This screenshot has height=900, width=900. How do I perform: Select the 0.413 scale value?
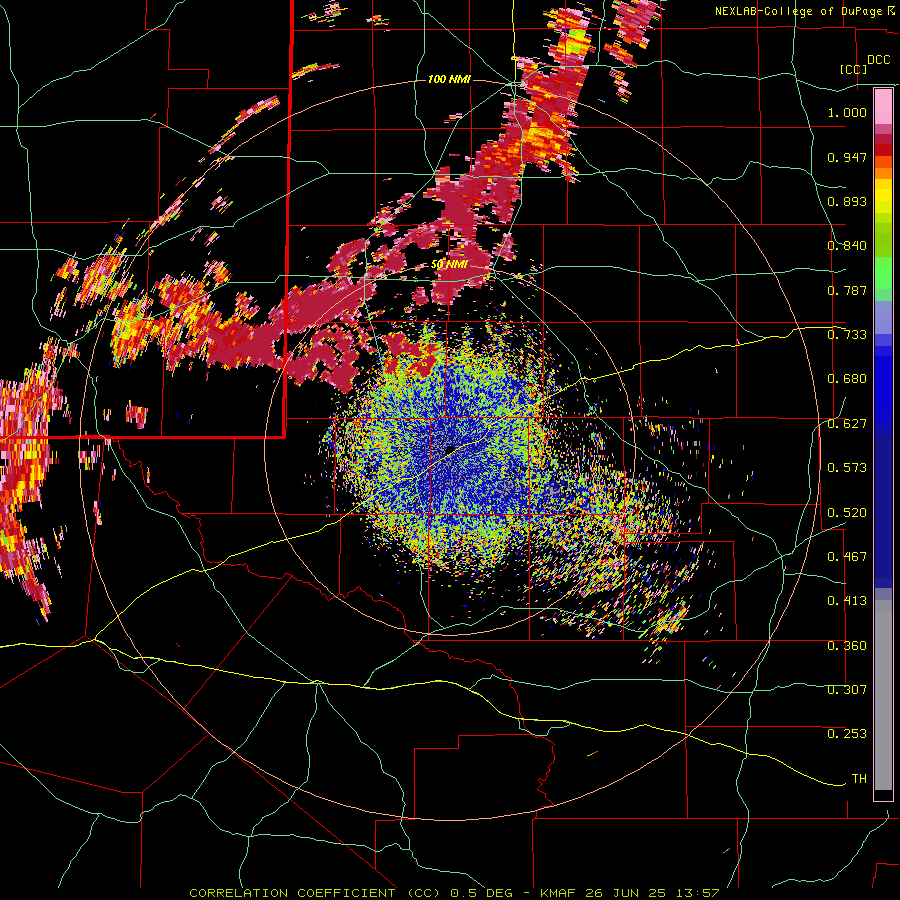click(847, 601)
